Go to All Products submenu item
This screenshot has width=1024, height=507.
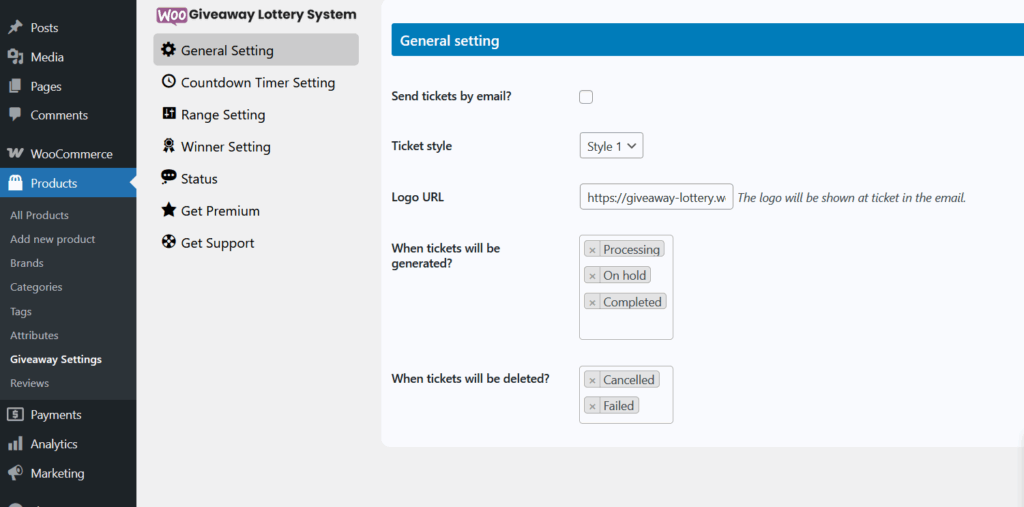click(x=39, y=215)
